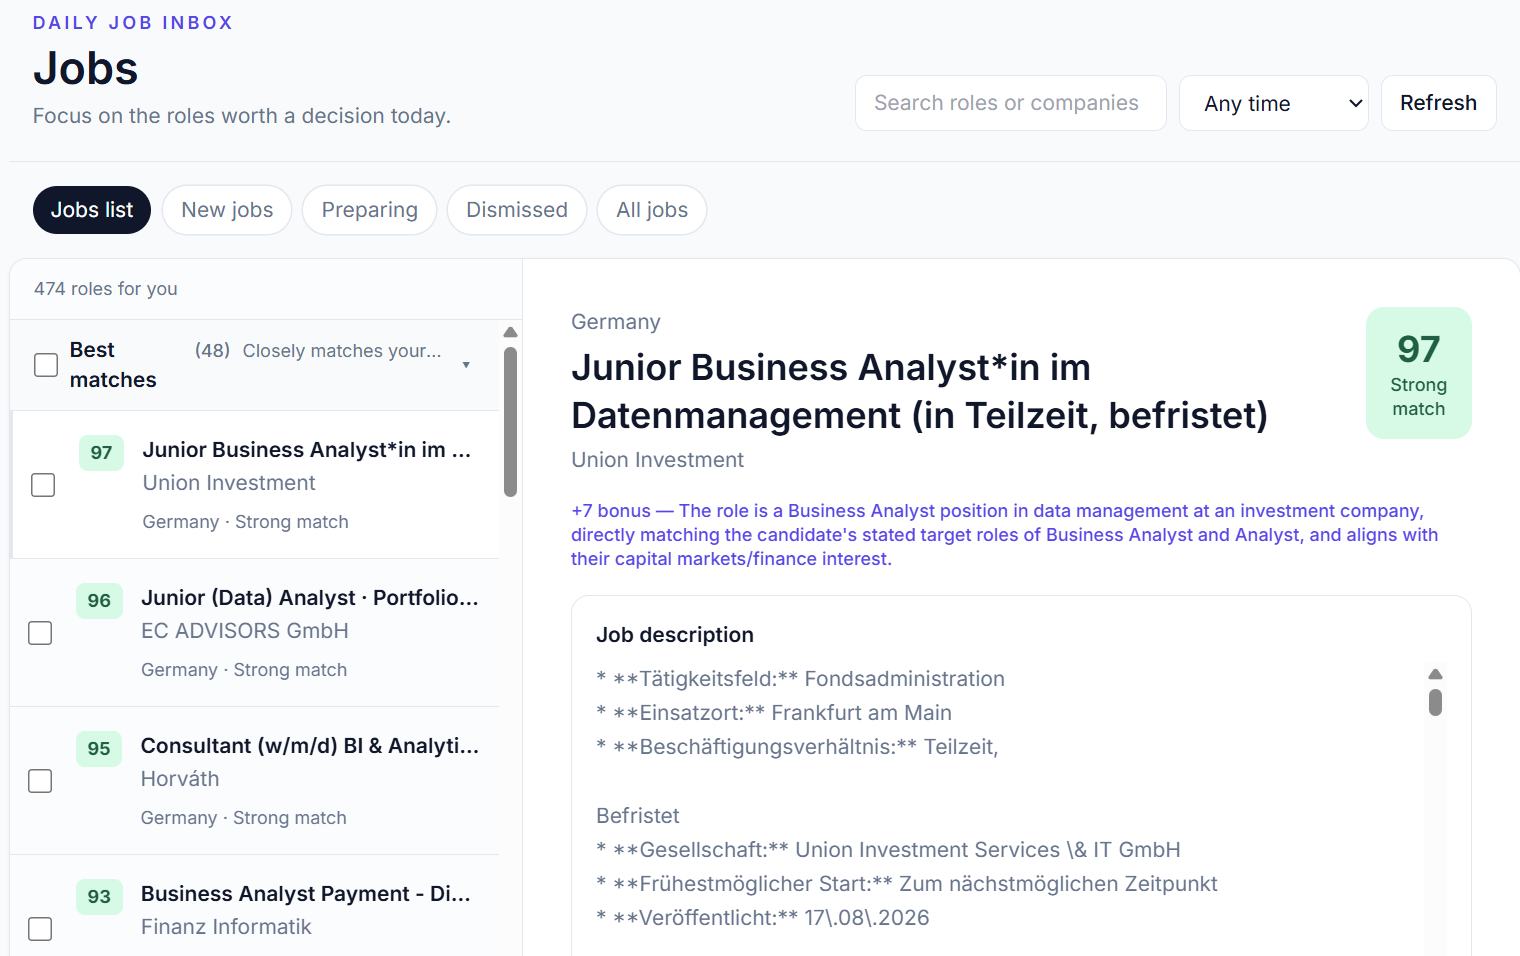Screen dimensions: 1520x956
Task: Click the 93 score badge for Finanz Informatik
Action: [99, 896]
